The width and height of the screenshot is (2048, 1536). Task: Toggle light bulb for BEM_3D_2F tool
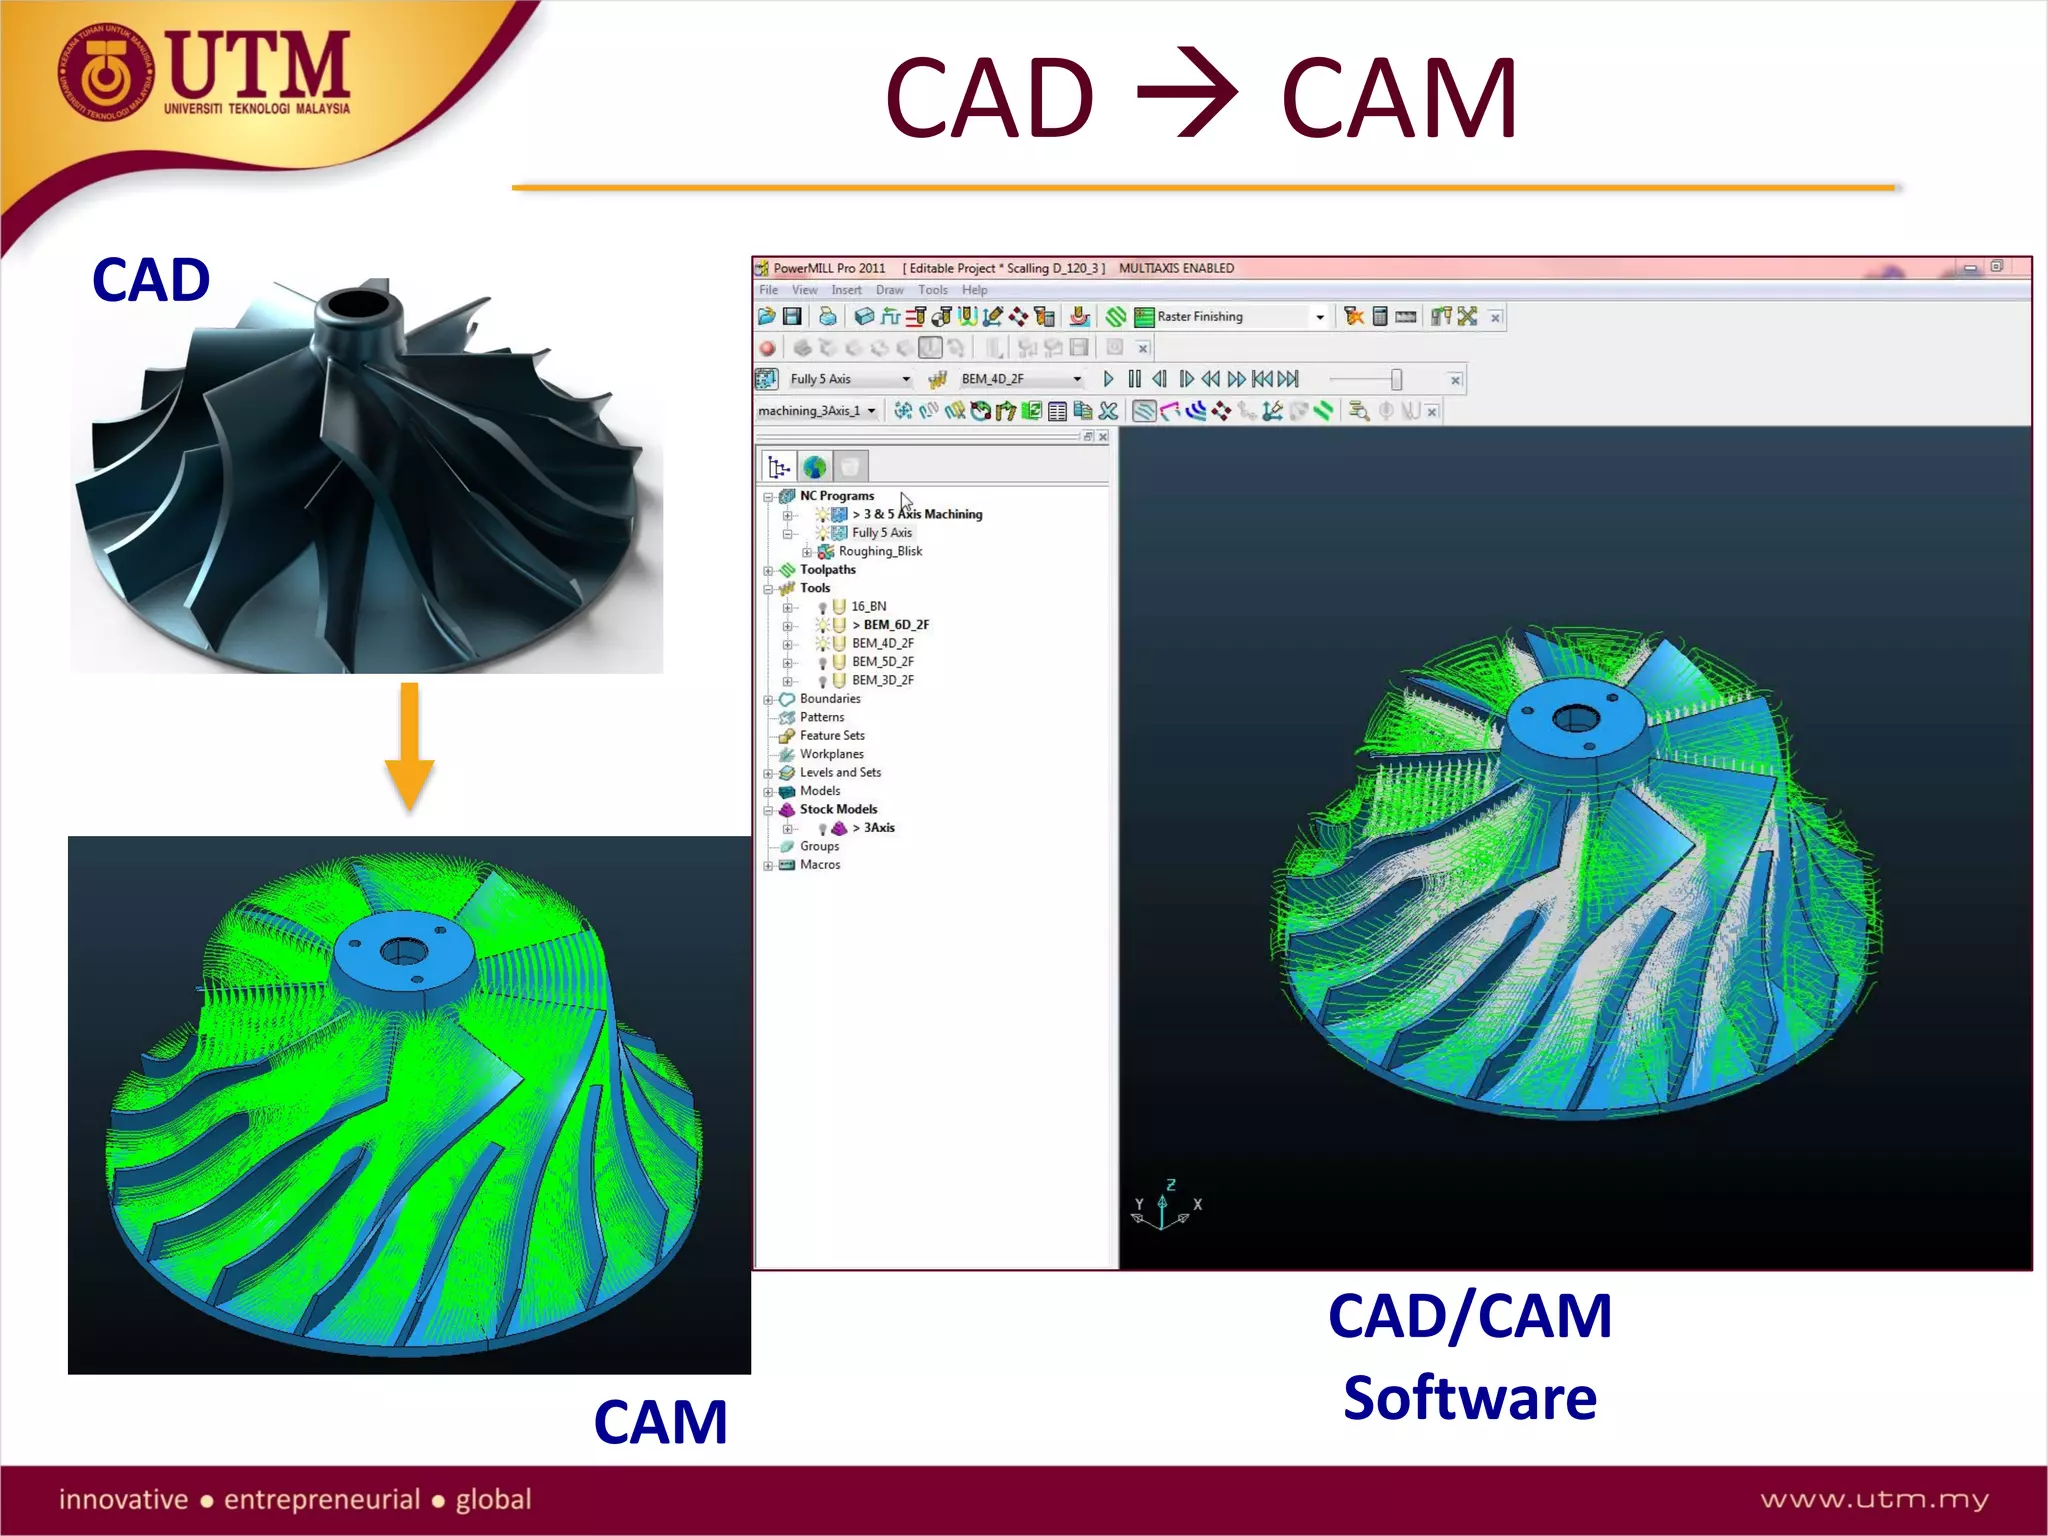823,682
